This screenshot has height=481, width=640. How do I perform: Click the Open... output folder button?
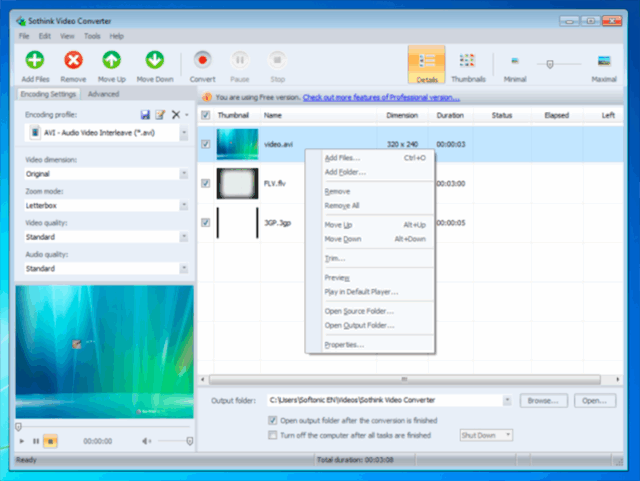[x=595, y=401]
